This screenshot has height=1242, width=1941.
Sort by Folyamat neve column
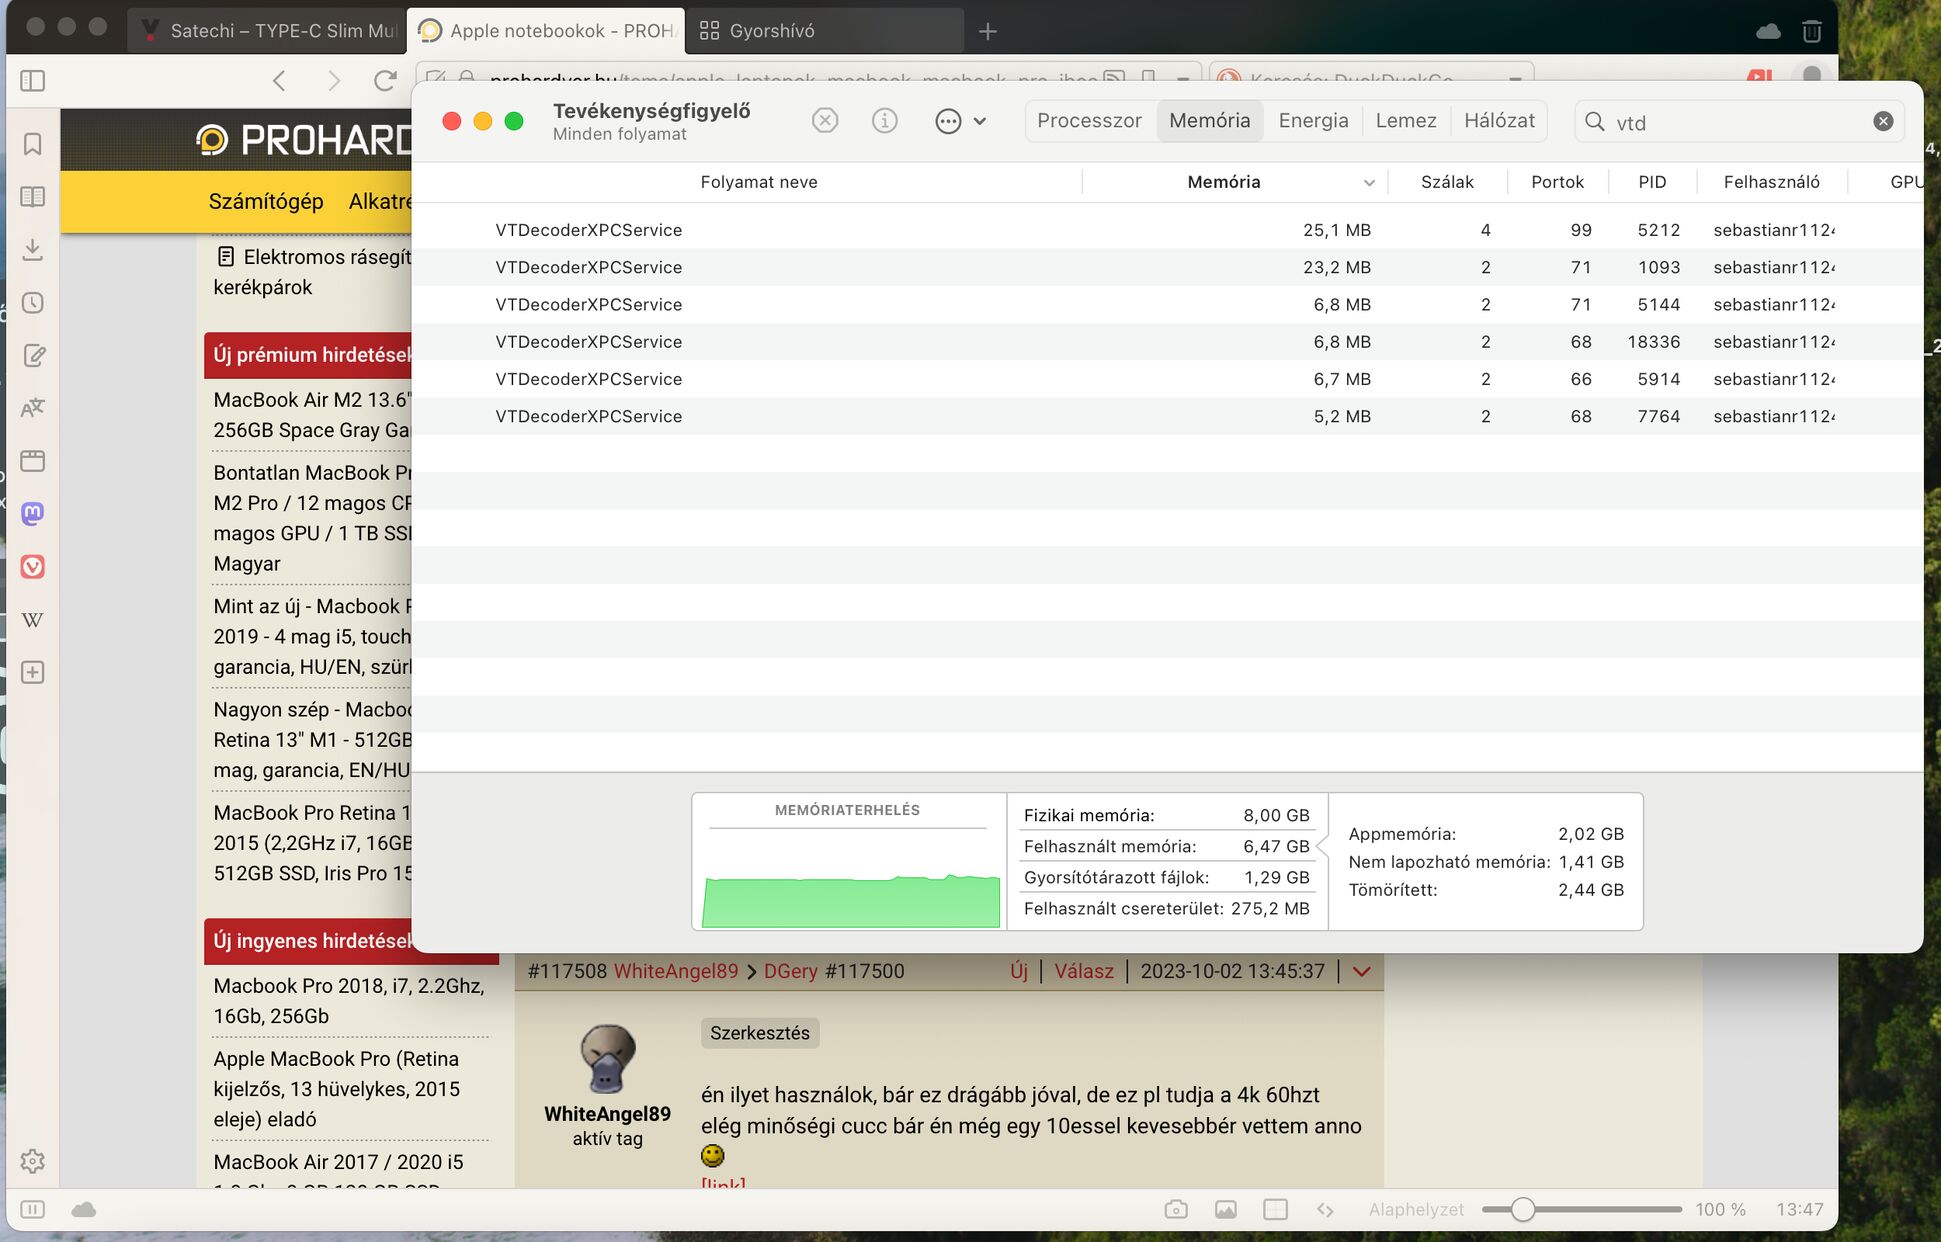point(759,182)
